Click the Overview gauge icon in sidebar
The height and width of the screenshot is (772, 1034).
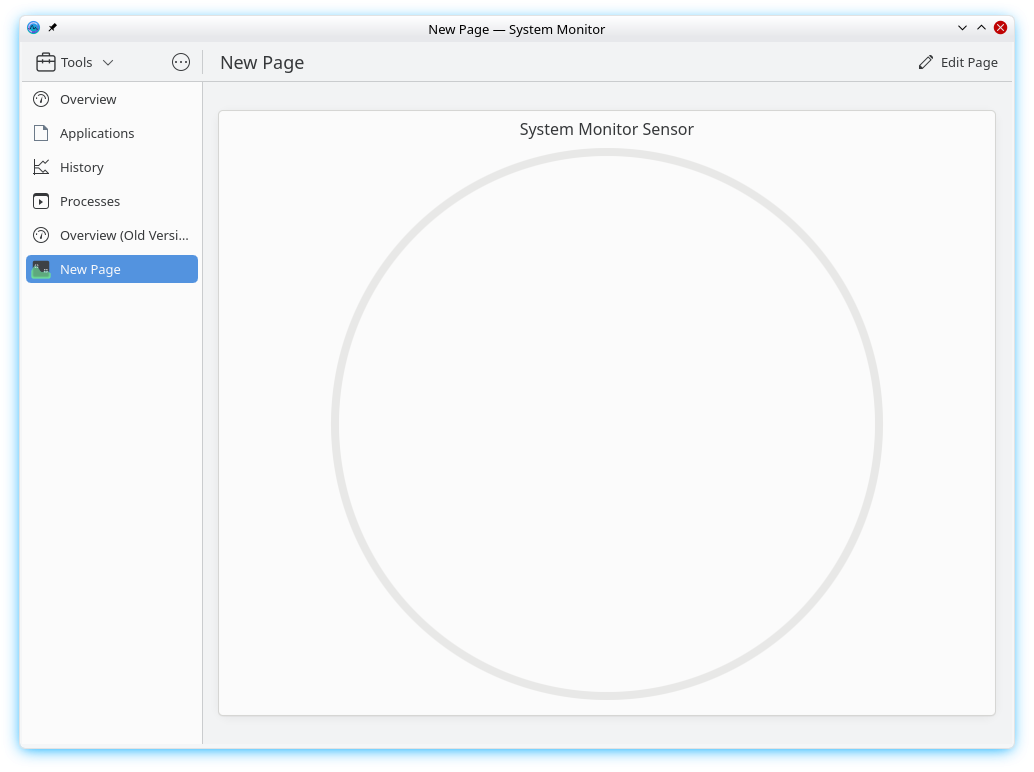(x=41, y=99)
